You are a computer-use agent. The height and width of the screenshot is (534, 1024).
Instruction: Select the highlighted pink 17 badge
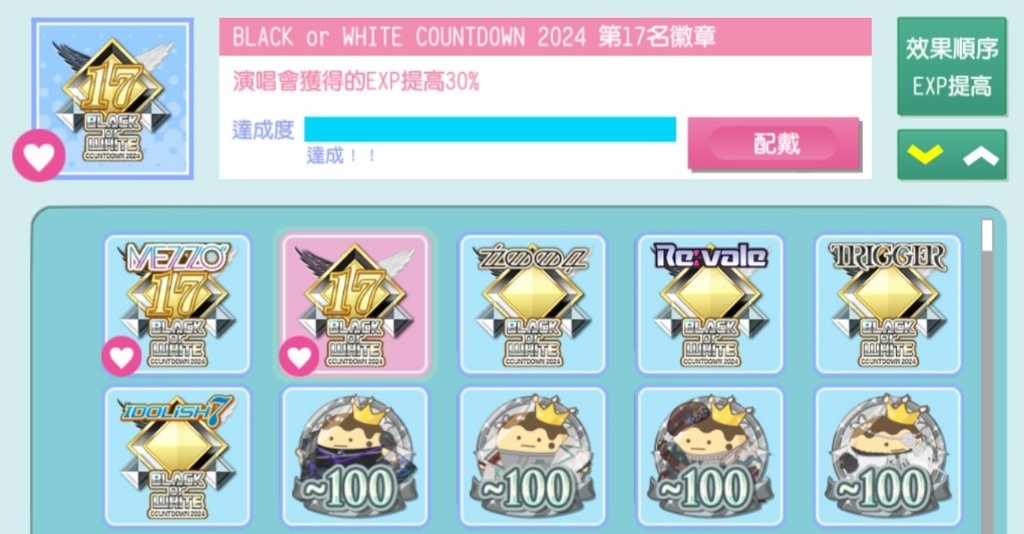pos(355,304)
